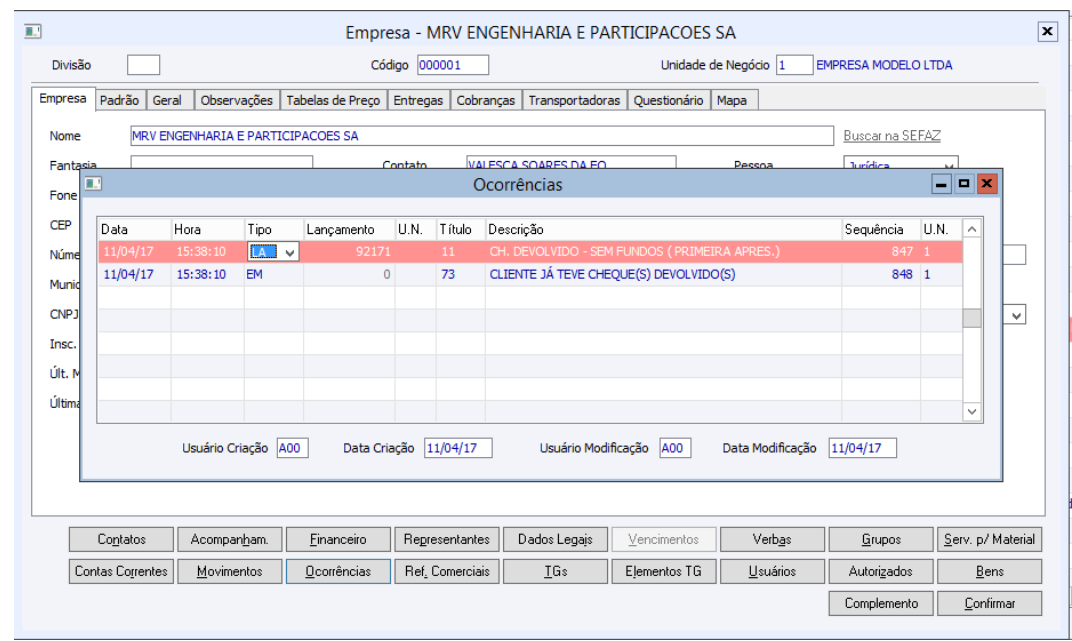The height and width of the screenshot is (641, 1072).
Task: Click the Contas Correntes button
Action: pos(121,571)
